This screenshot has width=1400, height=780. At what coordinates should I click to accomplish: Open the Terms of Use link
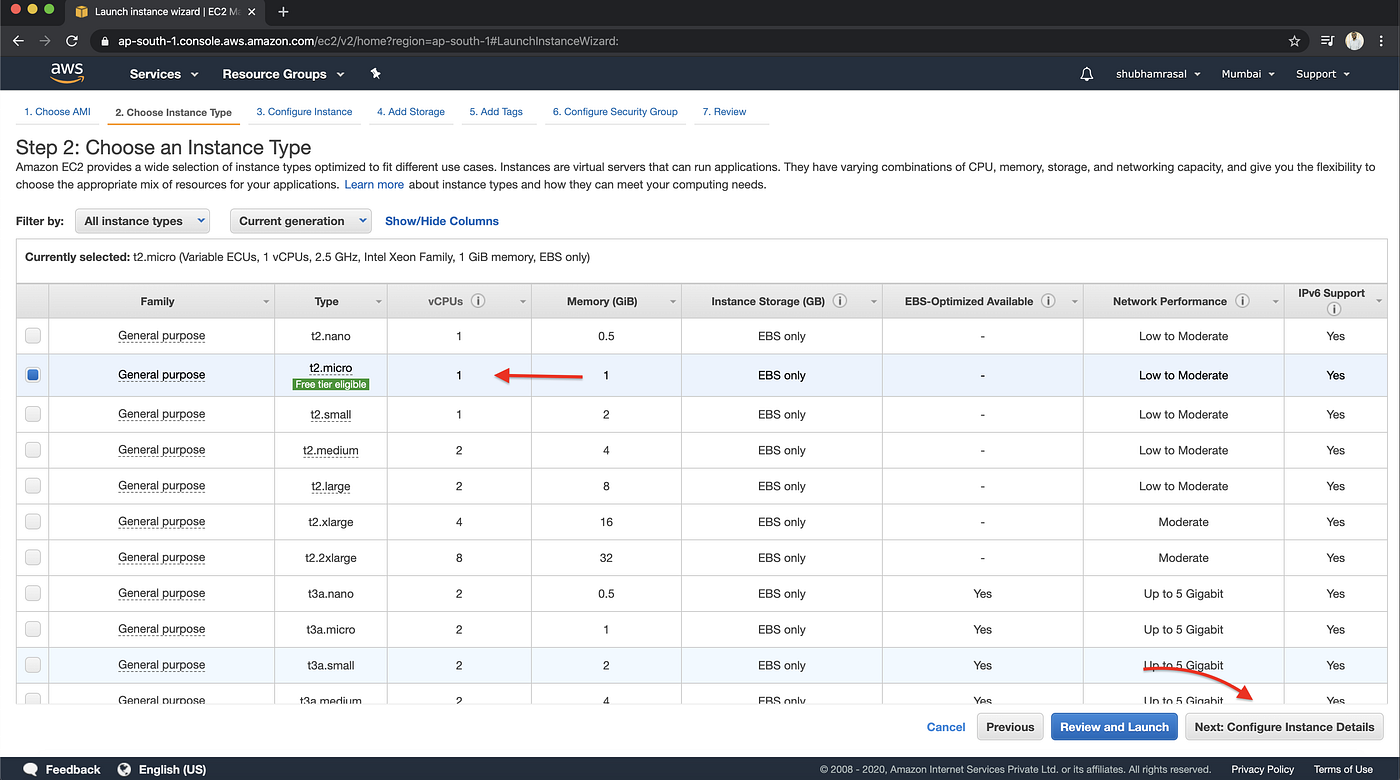point(1343,769)
